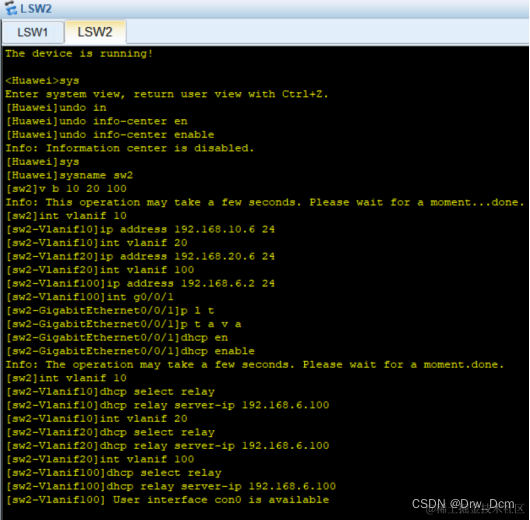This screenshot has width=530, height=520.
Task: Click '[sw2-GigabitEthernet0/0/1]dhcp enable' line
Action: tap(130, 351)
